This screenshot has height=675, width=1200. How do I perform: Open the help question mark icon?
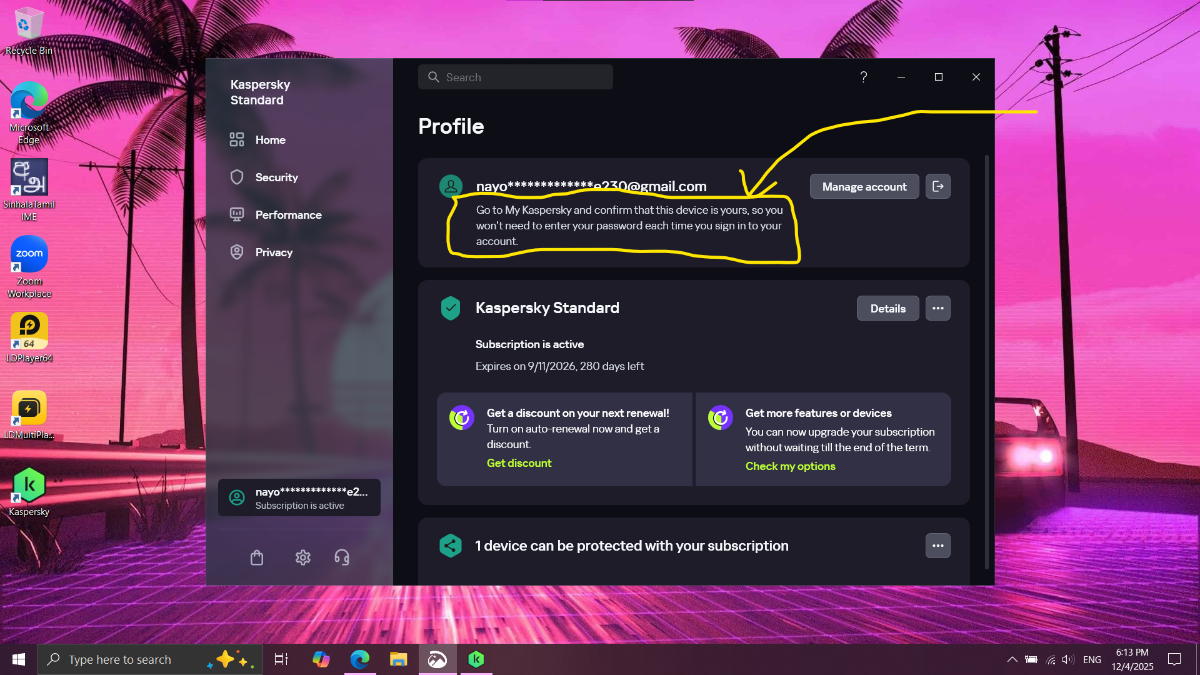[864, 77]
